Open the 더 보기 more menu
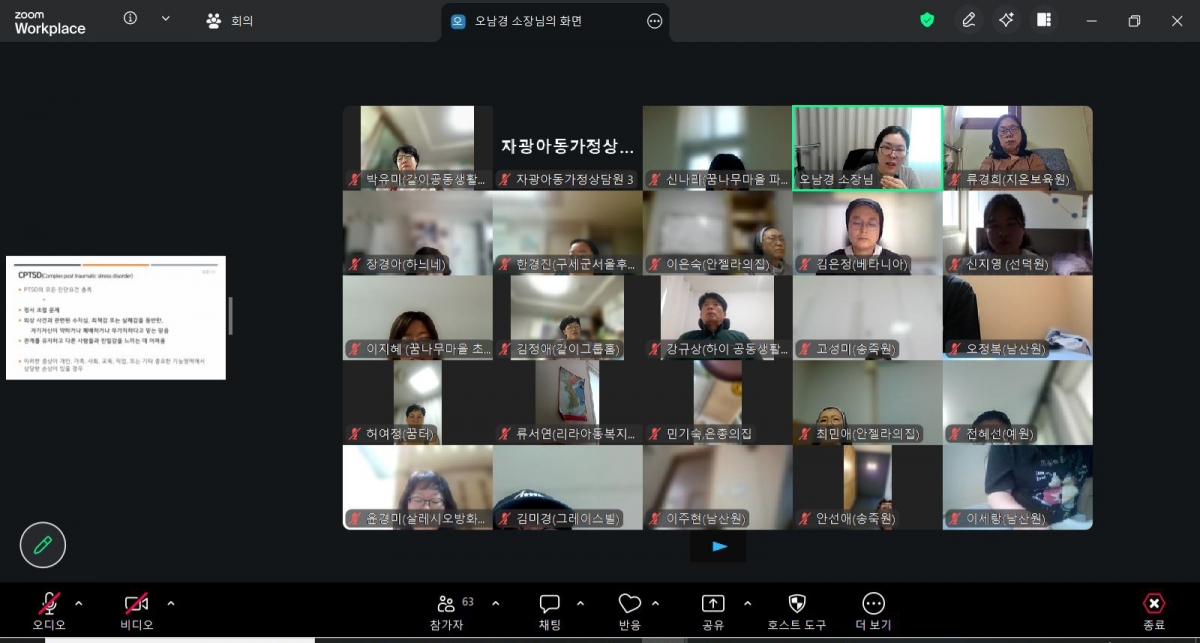 (873, 611)
